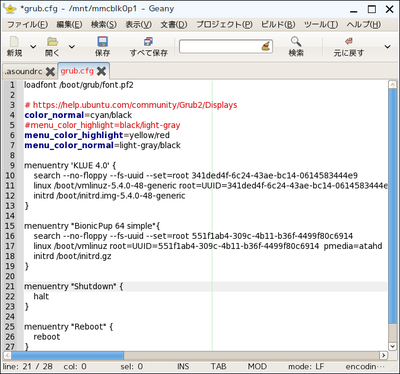Click the 'menu_color_highlight=yellow/red' line

(97, 135)
